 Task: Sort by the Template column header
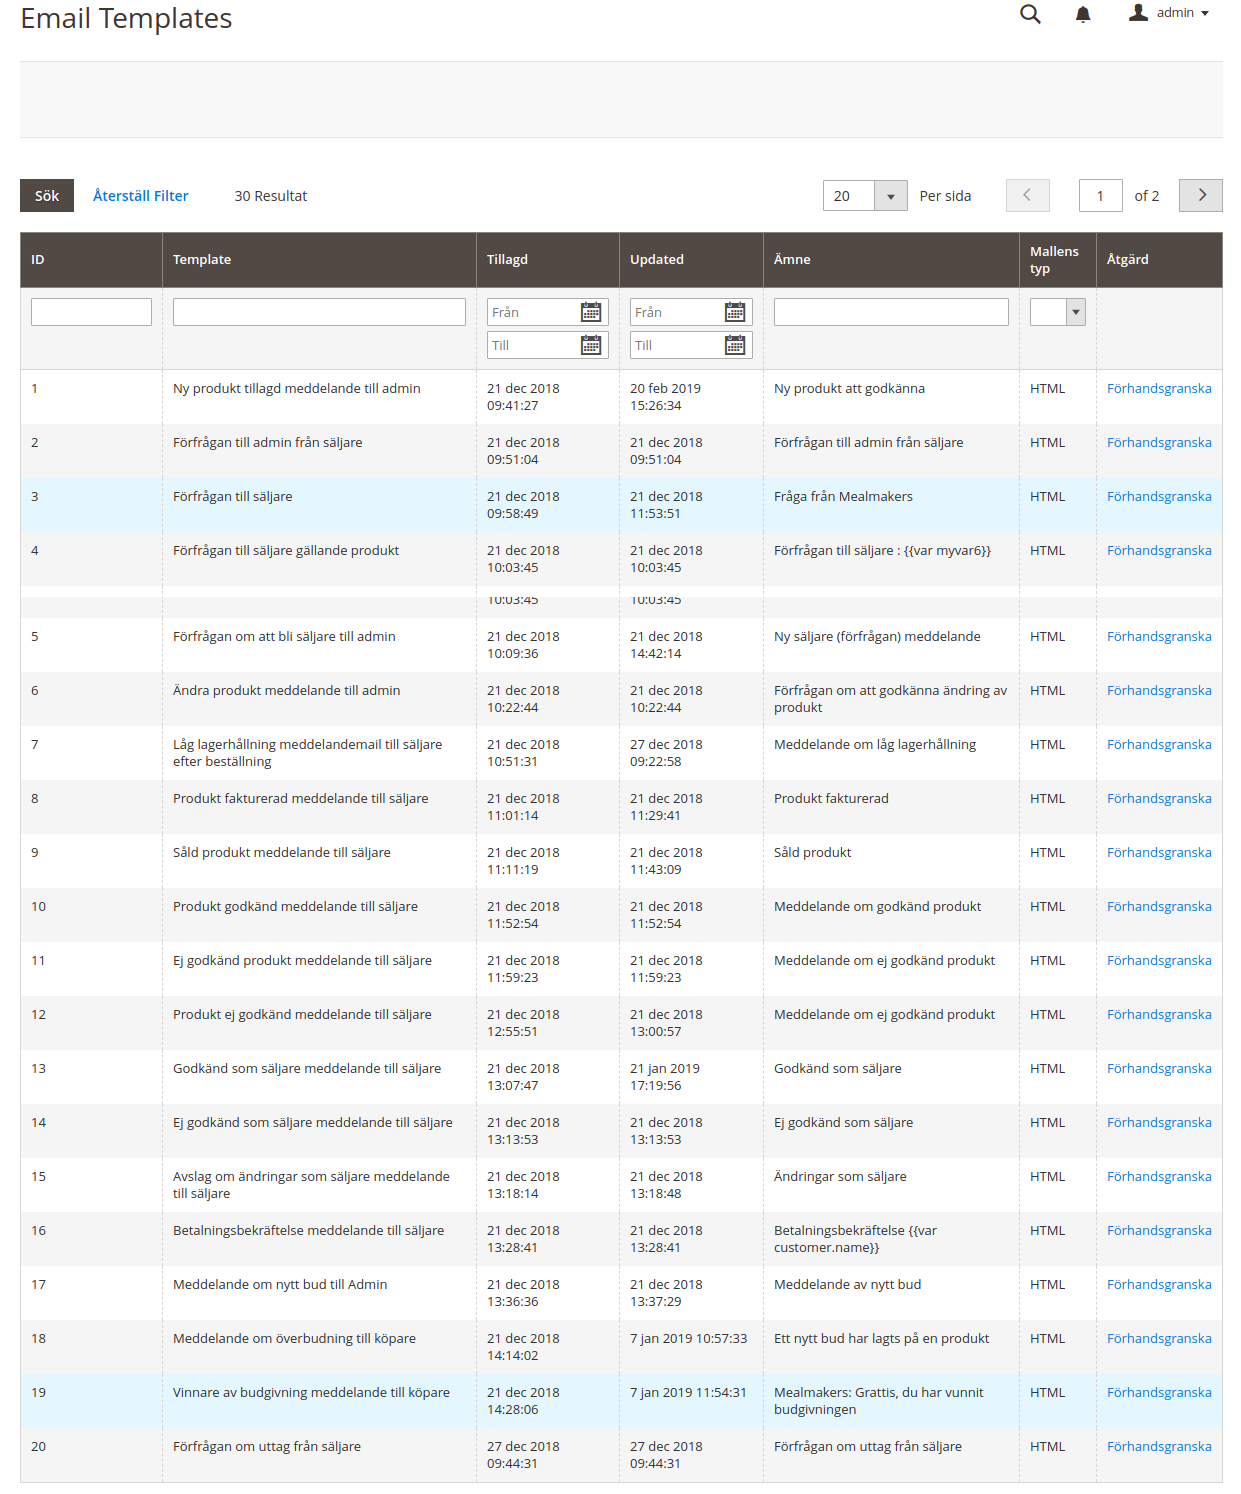(x=202, y=260)
